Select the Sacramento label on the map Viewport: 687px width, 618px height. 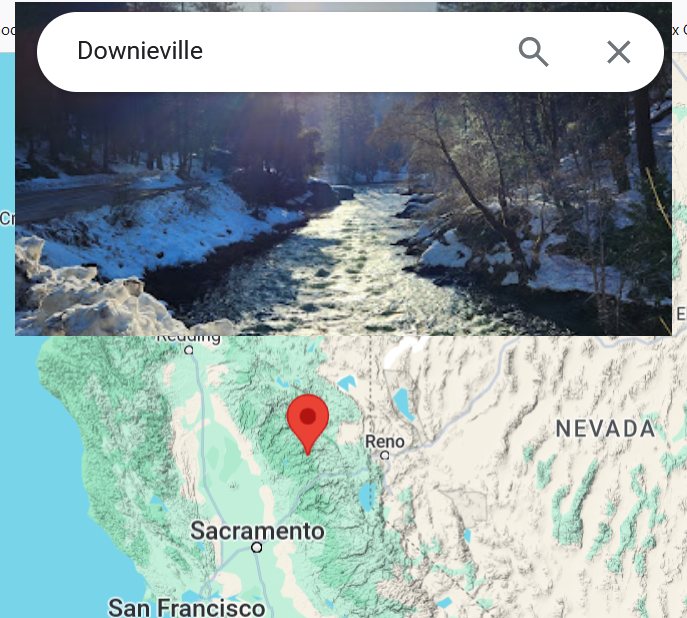point(257,531)
